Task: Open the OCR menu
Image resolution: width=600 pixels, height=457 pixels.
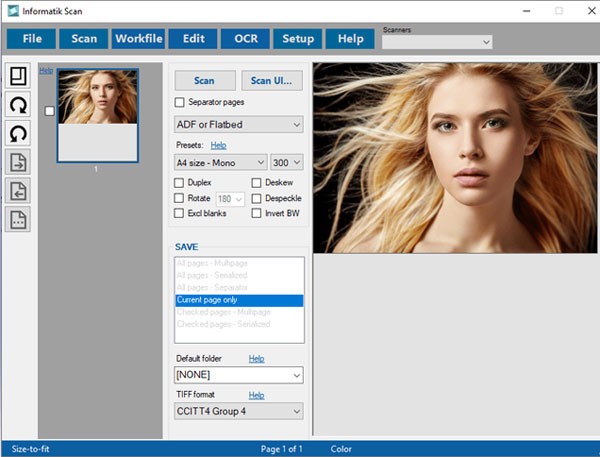Action: [x=245, y=39]
